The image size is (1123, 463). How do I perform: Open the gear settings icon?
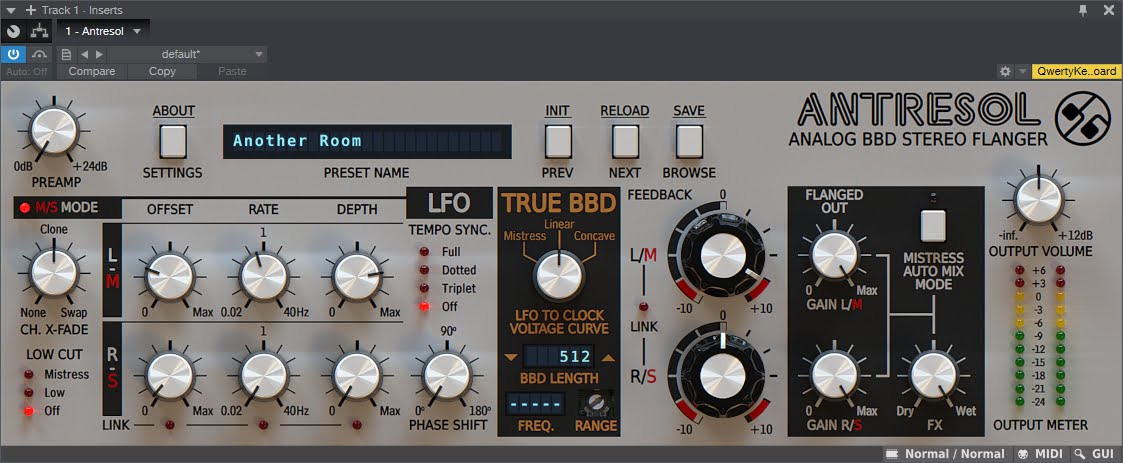tap(1005, 72)
